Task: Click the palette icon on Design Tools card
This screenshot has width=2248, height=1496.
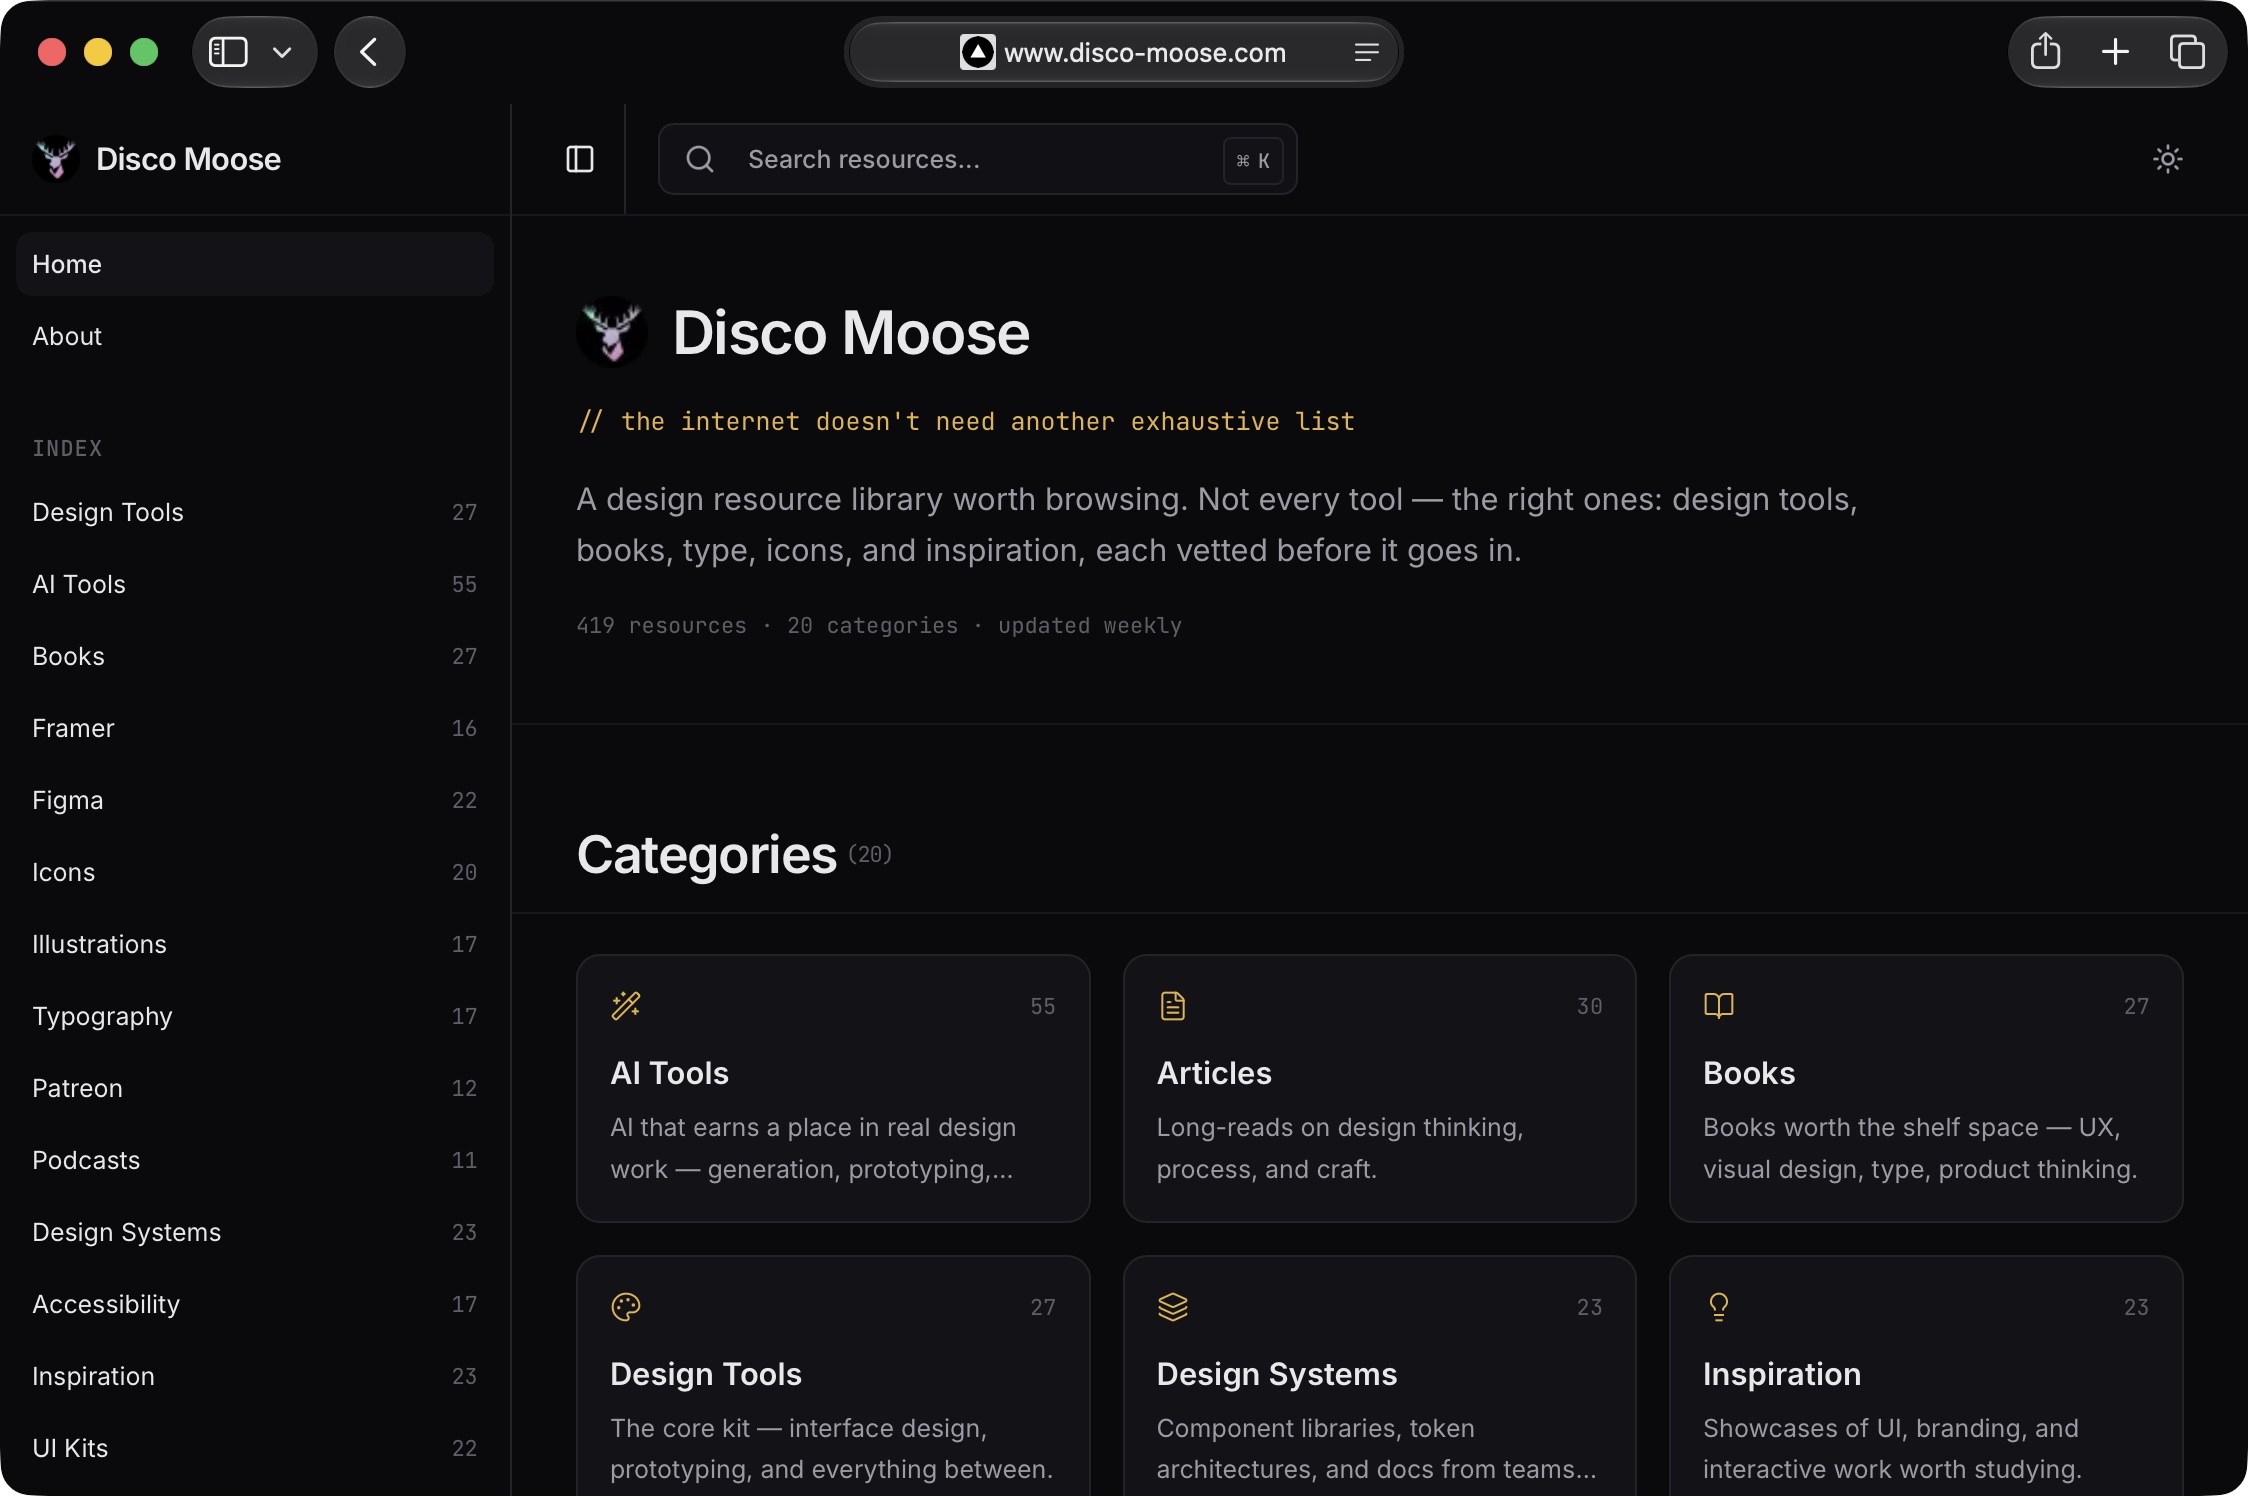Action: pos(626,1306)
